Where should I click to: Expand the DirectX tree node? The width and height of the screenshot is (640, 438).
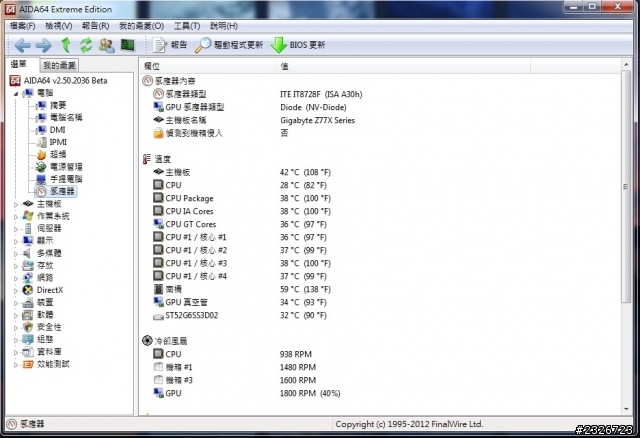pyautogui.click(x=16, y=291)
